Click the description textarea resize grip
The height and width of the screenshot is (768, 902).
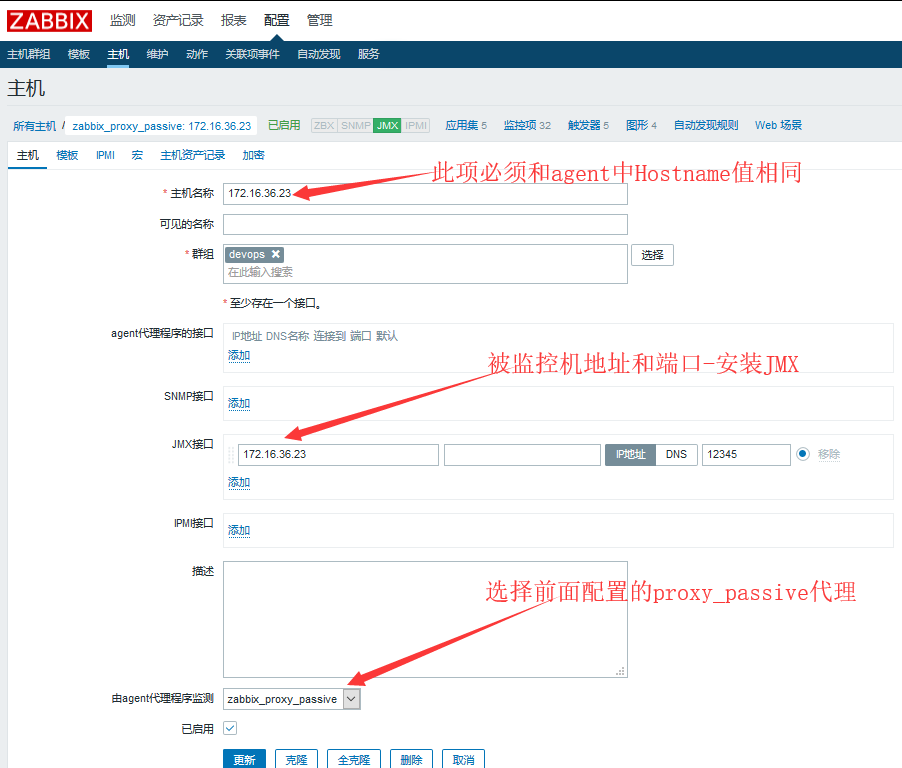[620, 671]
